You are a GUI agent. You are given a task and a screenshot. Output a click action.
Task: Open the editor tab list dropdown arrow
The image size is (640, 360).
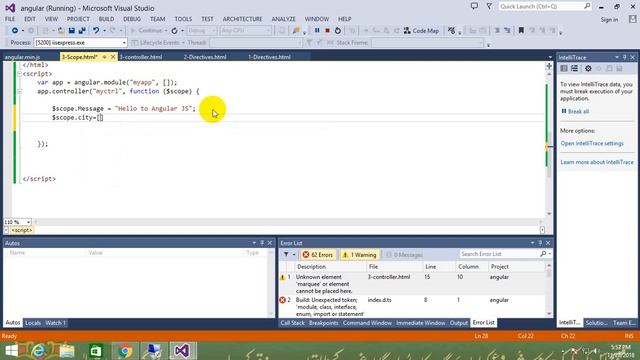click(x=550, y=57)
